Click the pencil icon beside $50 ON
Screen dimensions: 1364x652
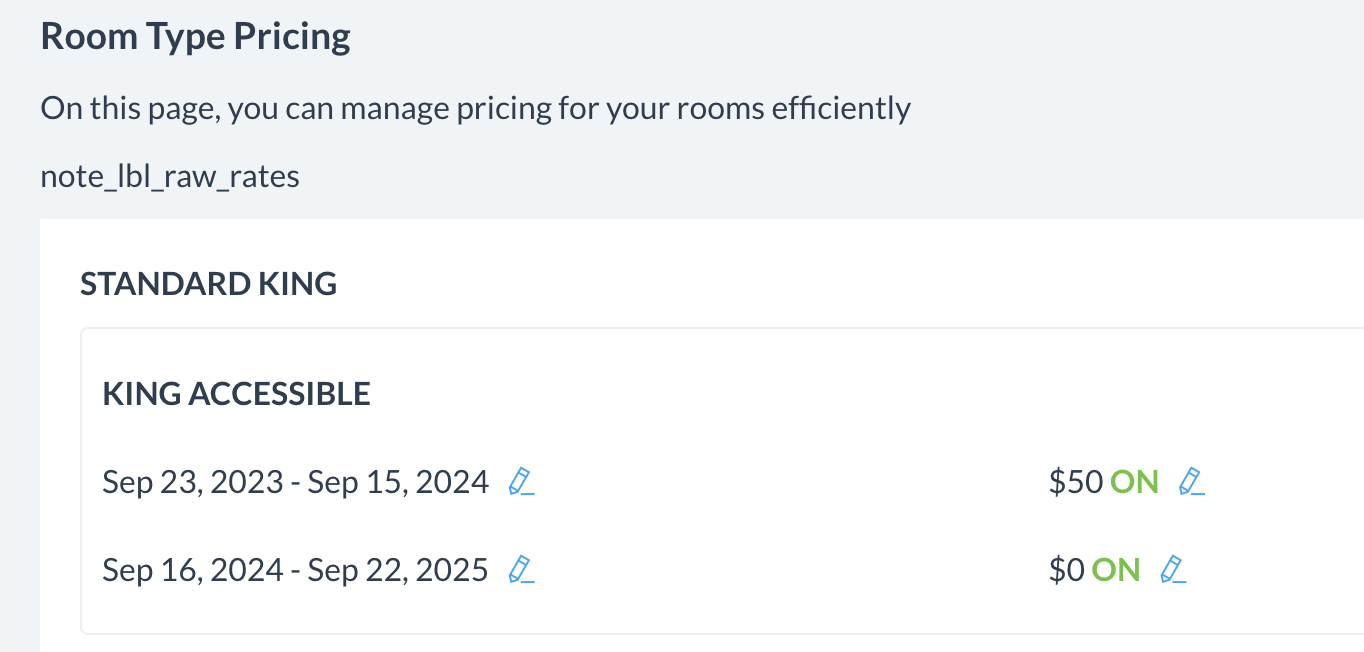[x=1191, y=482]
